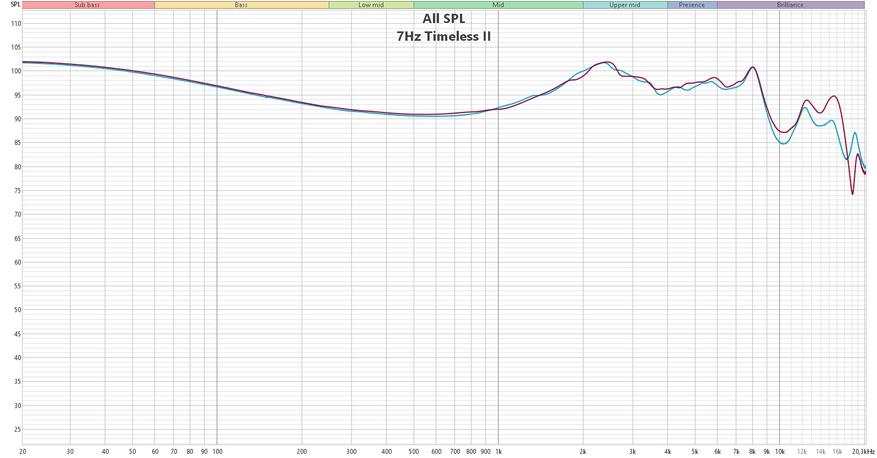Click the 'All SPL' graph title
Screen dimensions: 877x458
coord(444,19)
